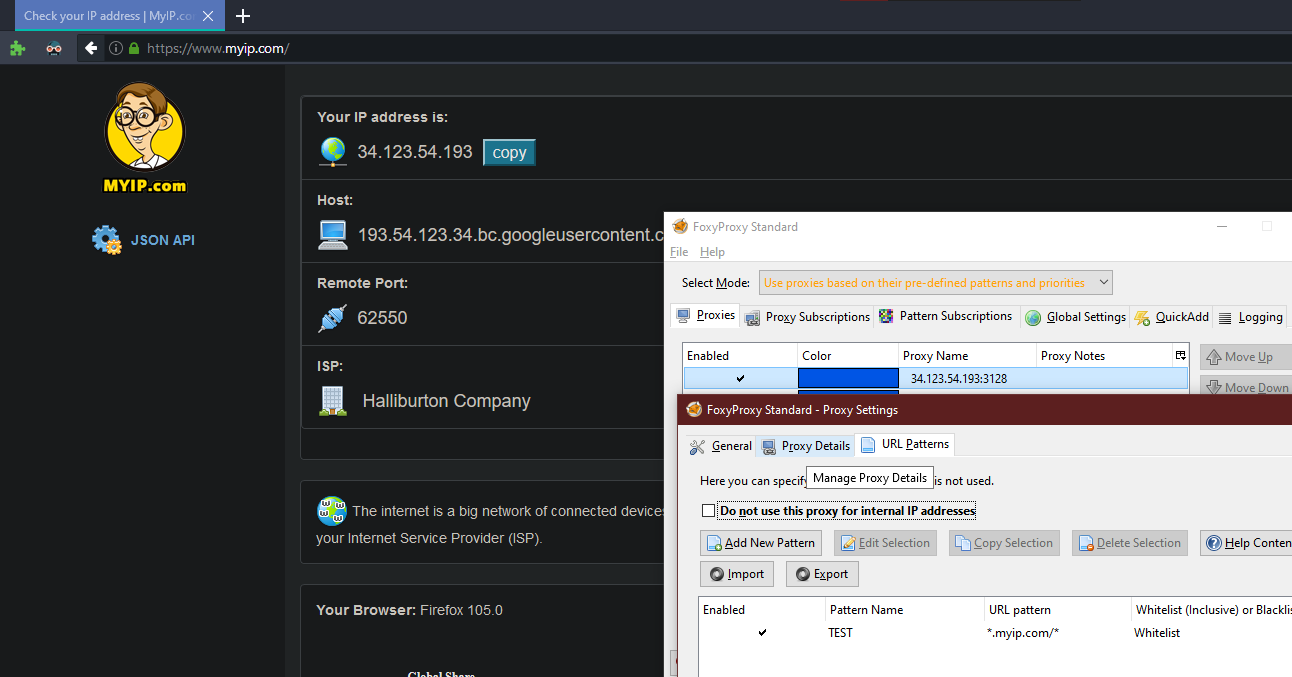The height and width of the screenshot is (677, 1292).
Task: Click the Move Down button
Action: coord(1246,387)
